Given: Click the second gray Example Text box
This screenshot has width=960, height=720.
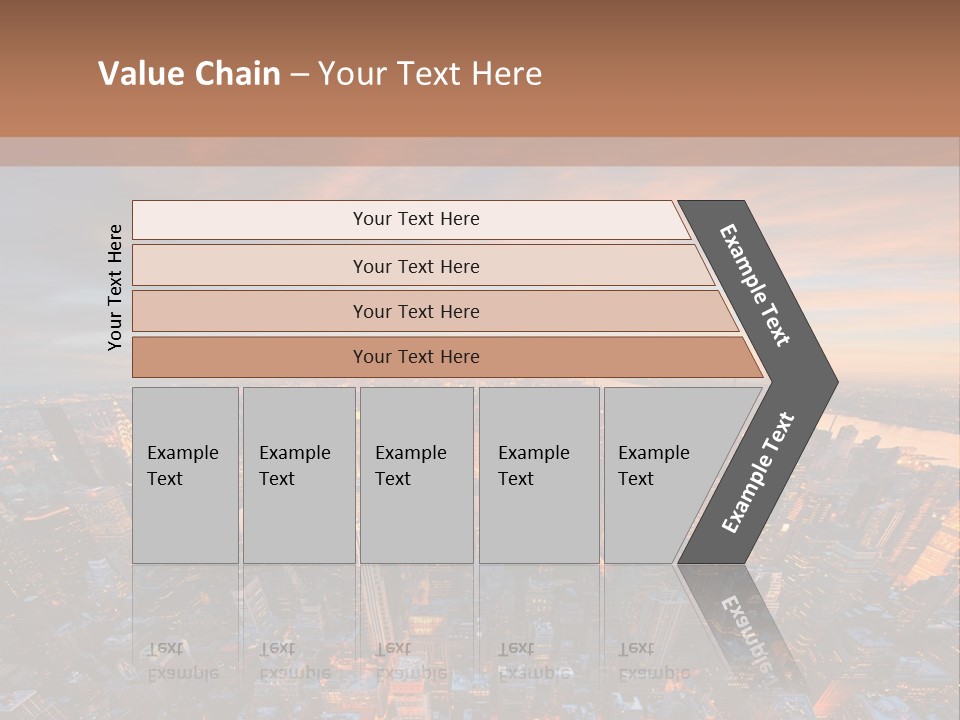Looking at the screenshot, I should pos(298,475).
